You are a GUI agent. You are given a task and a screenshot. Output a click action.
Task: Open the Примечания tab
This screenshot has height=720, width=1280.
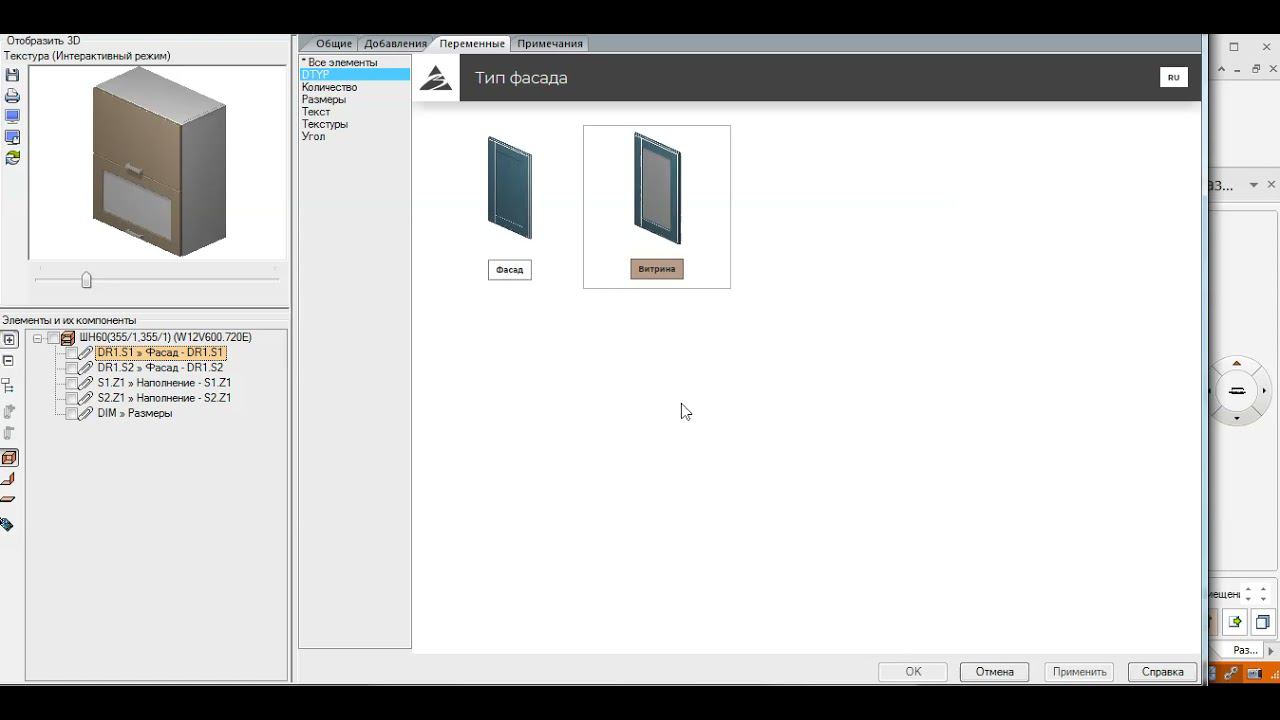[x=550, y=44]
